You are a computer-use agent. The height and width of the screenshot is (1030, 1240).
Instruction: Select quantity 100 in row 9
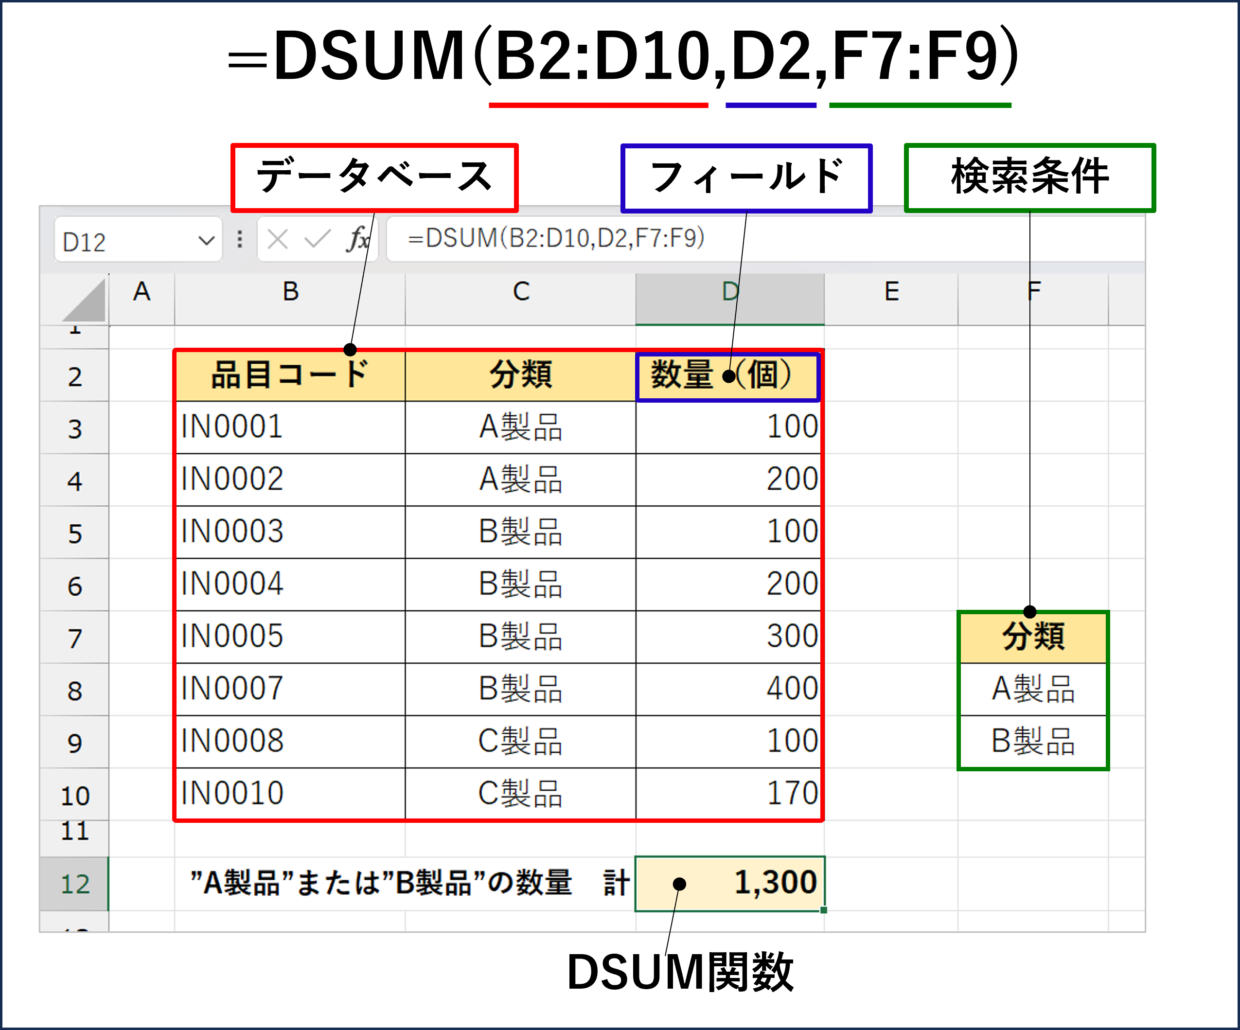pos(729,742)
